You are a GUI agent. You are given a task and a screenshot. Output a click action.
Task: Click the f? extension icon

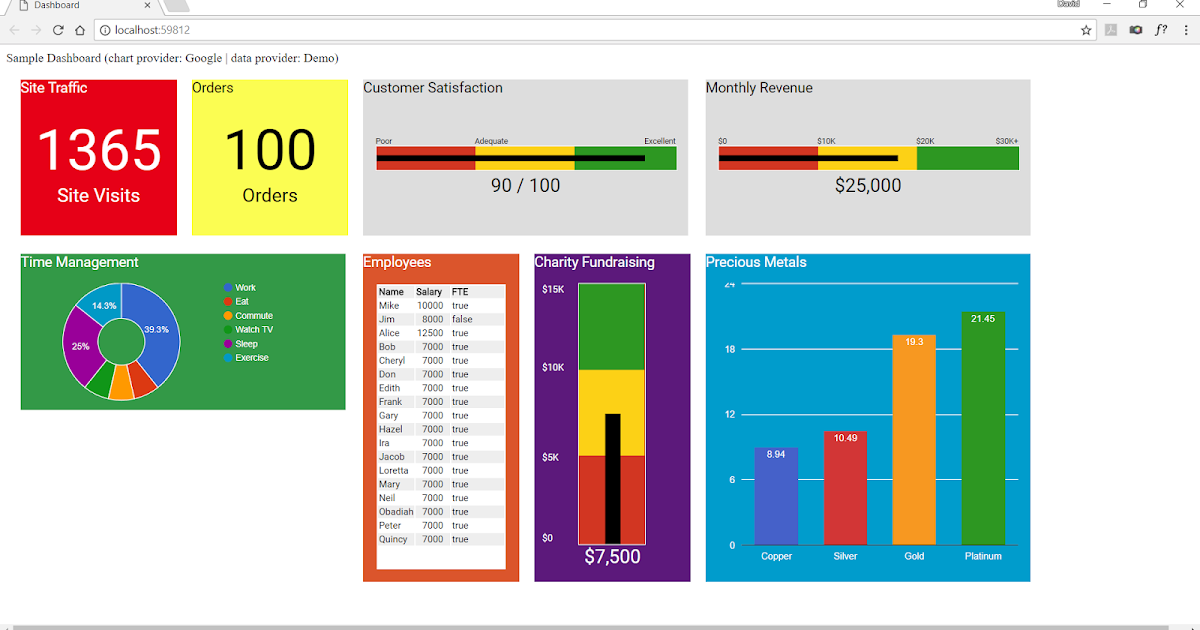(1161, 30)
